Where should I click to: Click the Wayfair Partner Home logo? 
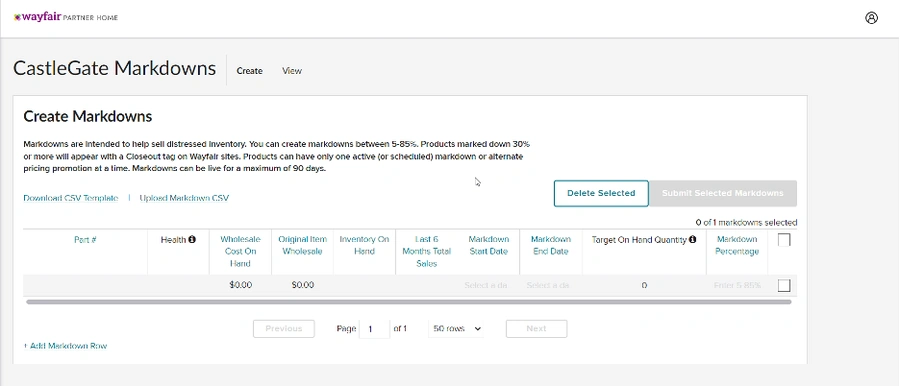pos(66,17)
